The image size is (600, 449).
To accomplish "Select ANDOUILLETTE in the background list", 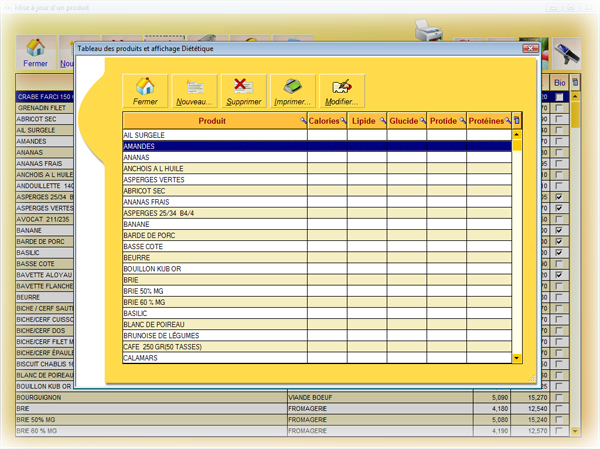I will pyautogui.click(x=44, y=186).
